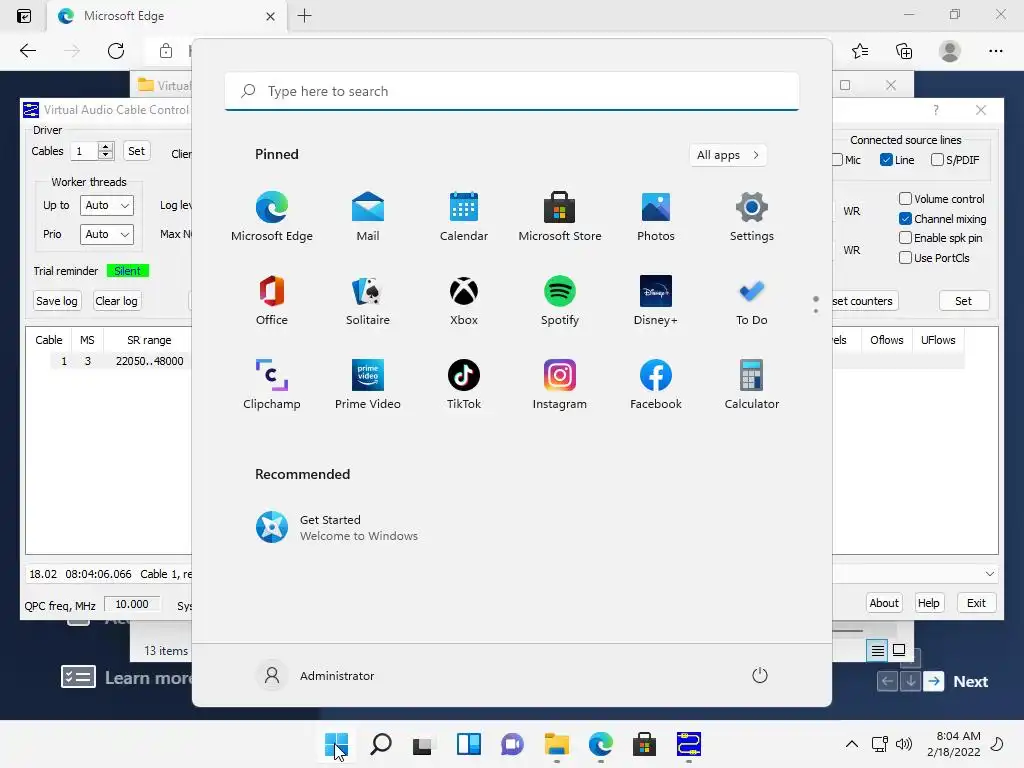Open Edge Collections icon
The width and height of the screenshot is (1024, 768).
click(x=904, y=51)
